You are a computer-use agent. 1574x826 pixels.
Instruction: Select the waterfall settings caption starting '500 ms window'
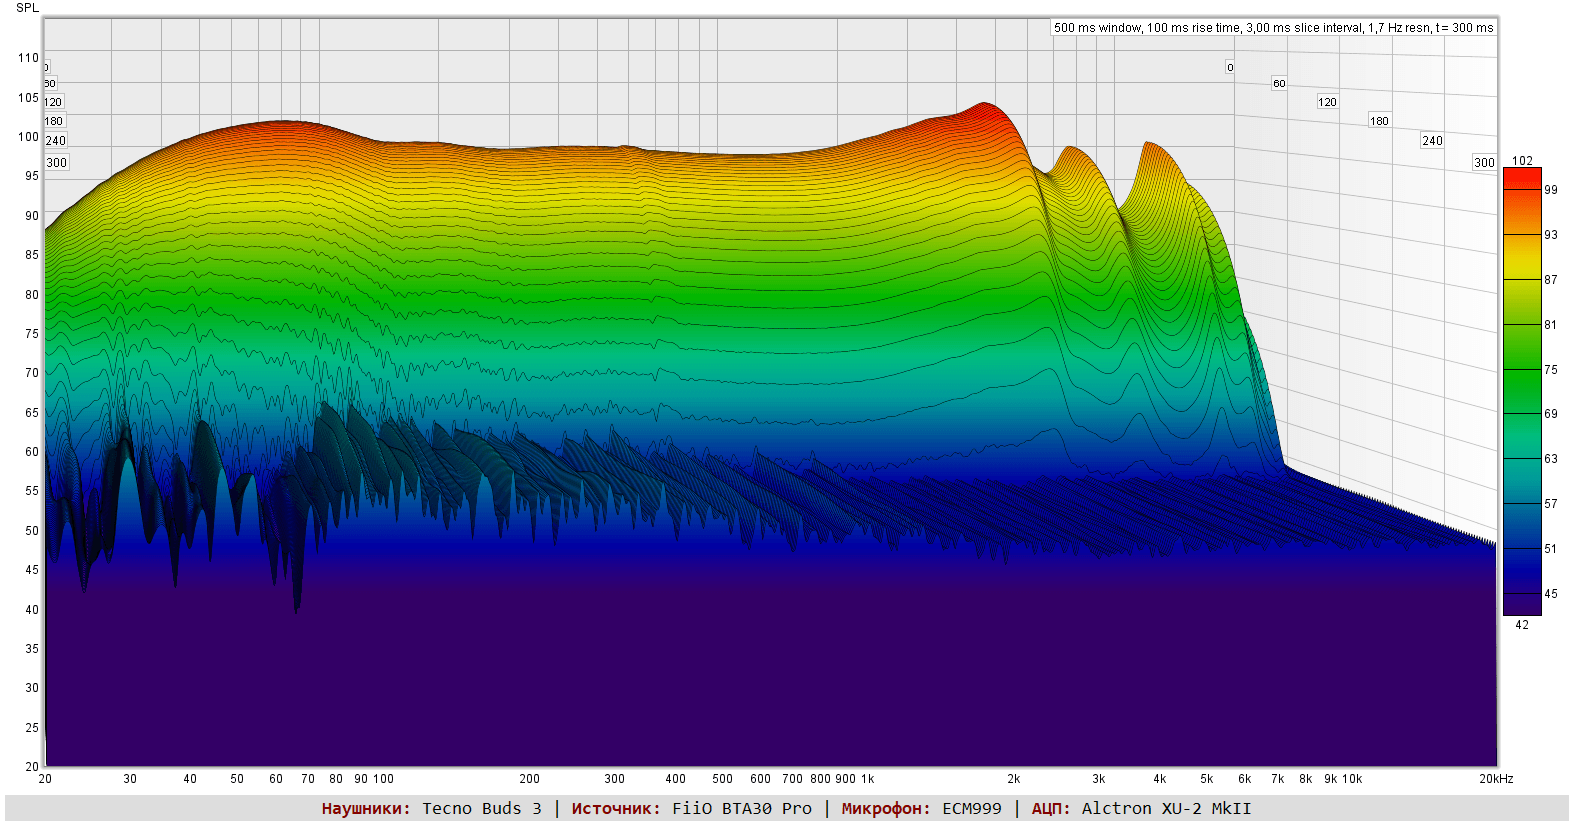tap(1273, 28)
